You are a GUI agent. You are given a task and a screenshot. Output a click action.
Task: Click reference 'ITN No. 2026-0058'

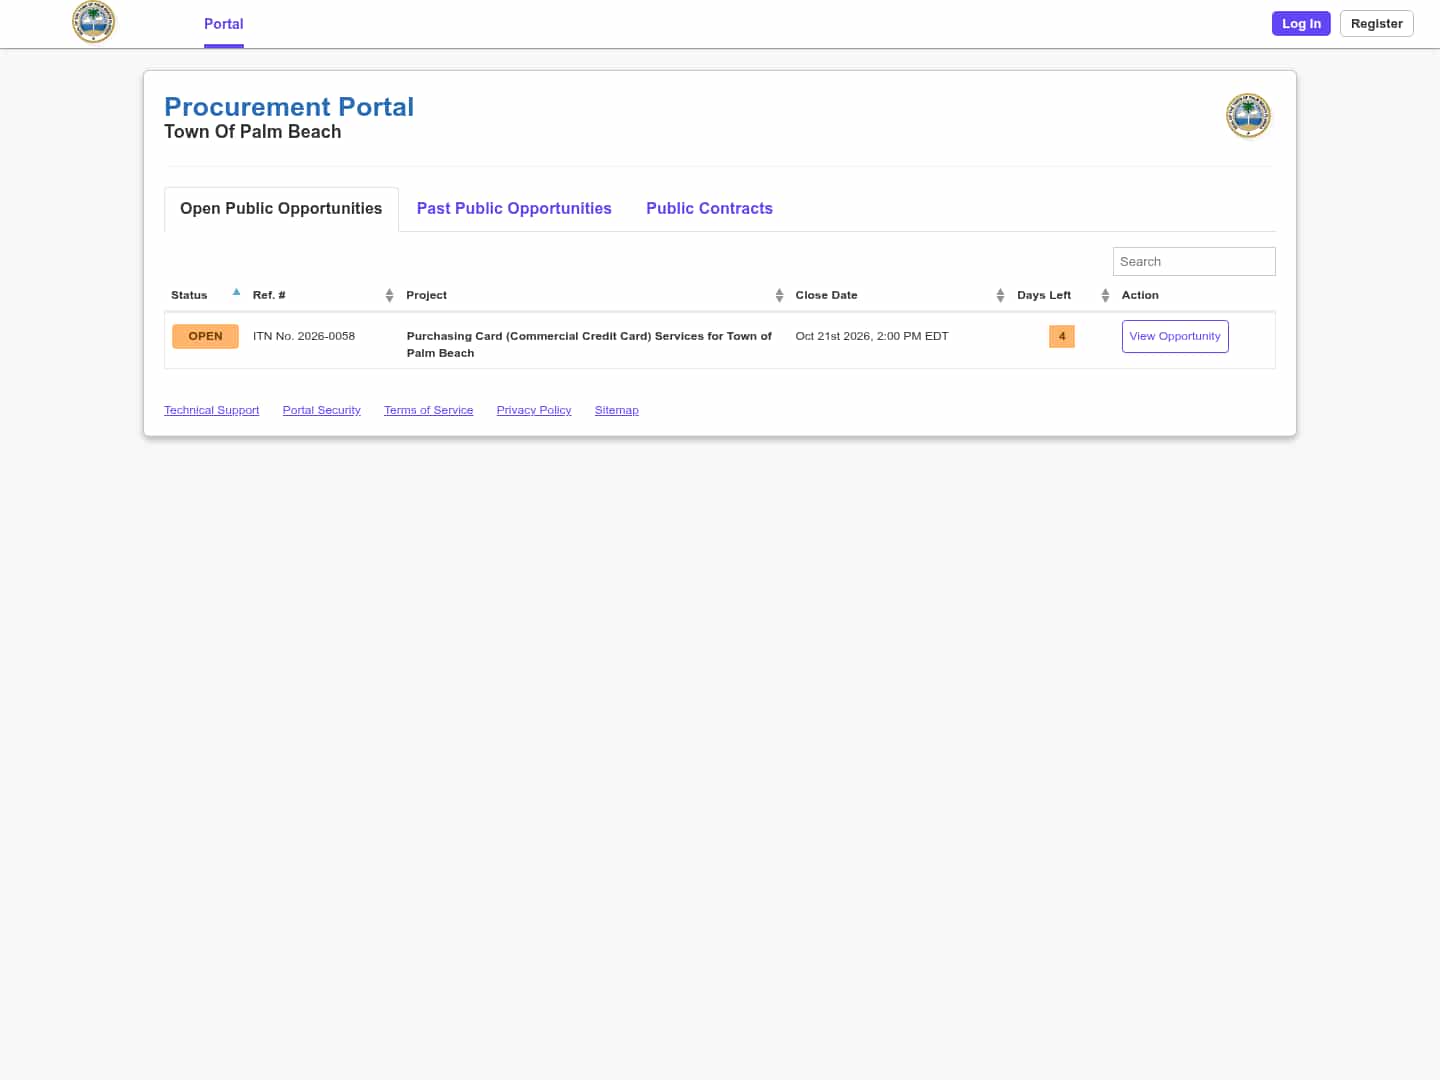coord(304,336)
